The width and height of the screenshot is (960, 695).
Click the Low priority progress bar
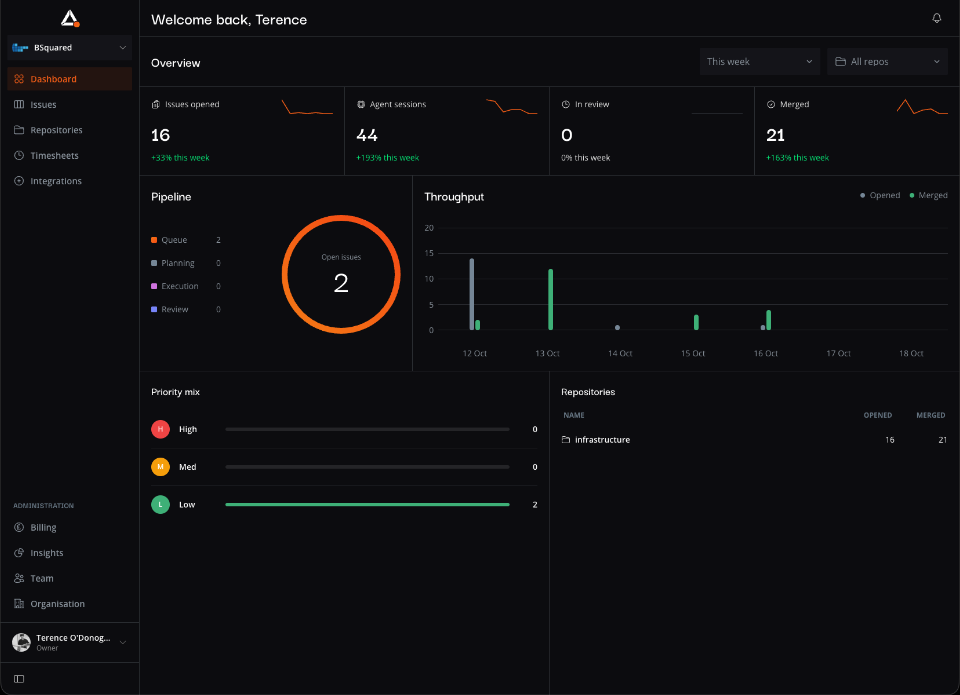(x=367, y=505)
